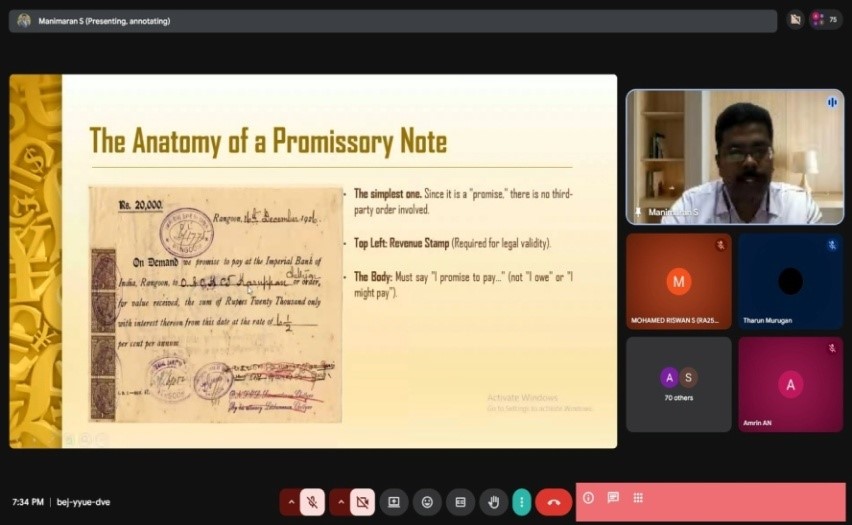The width and height of the screenshot is (852, 525).
Task: Leave the call with red hang-up button
Action: tap(554, 502)
